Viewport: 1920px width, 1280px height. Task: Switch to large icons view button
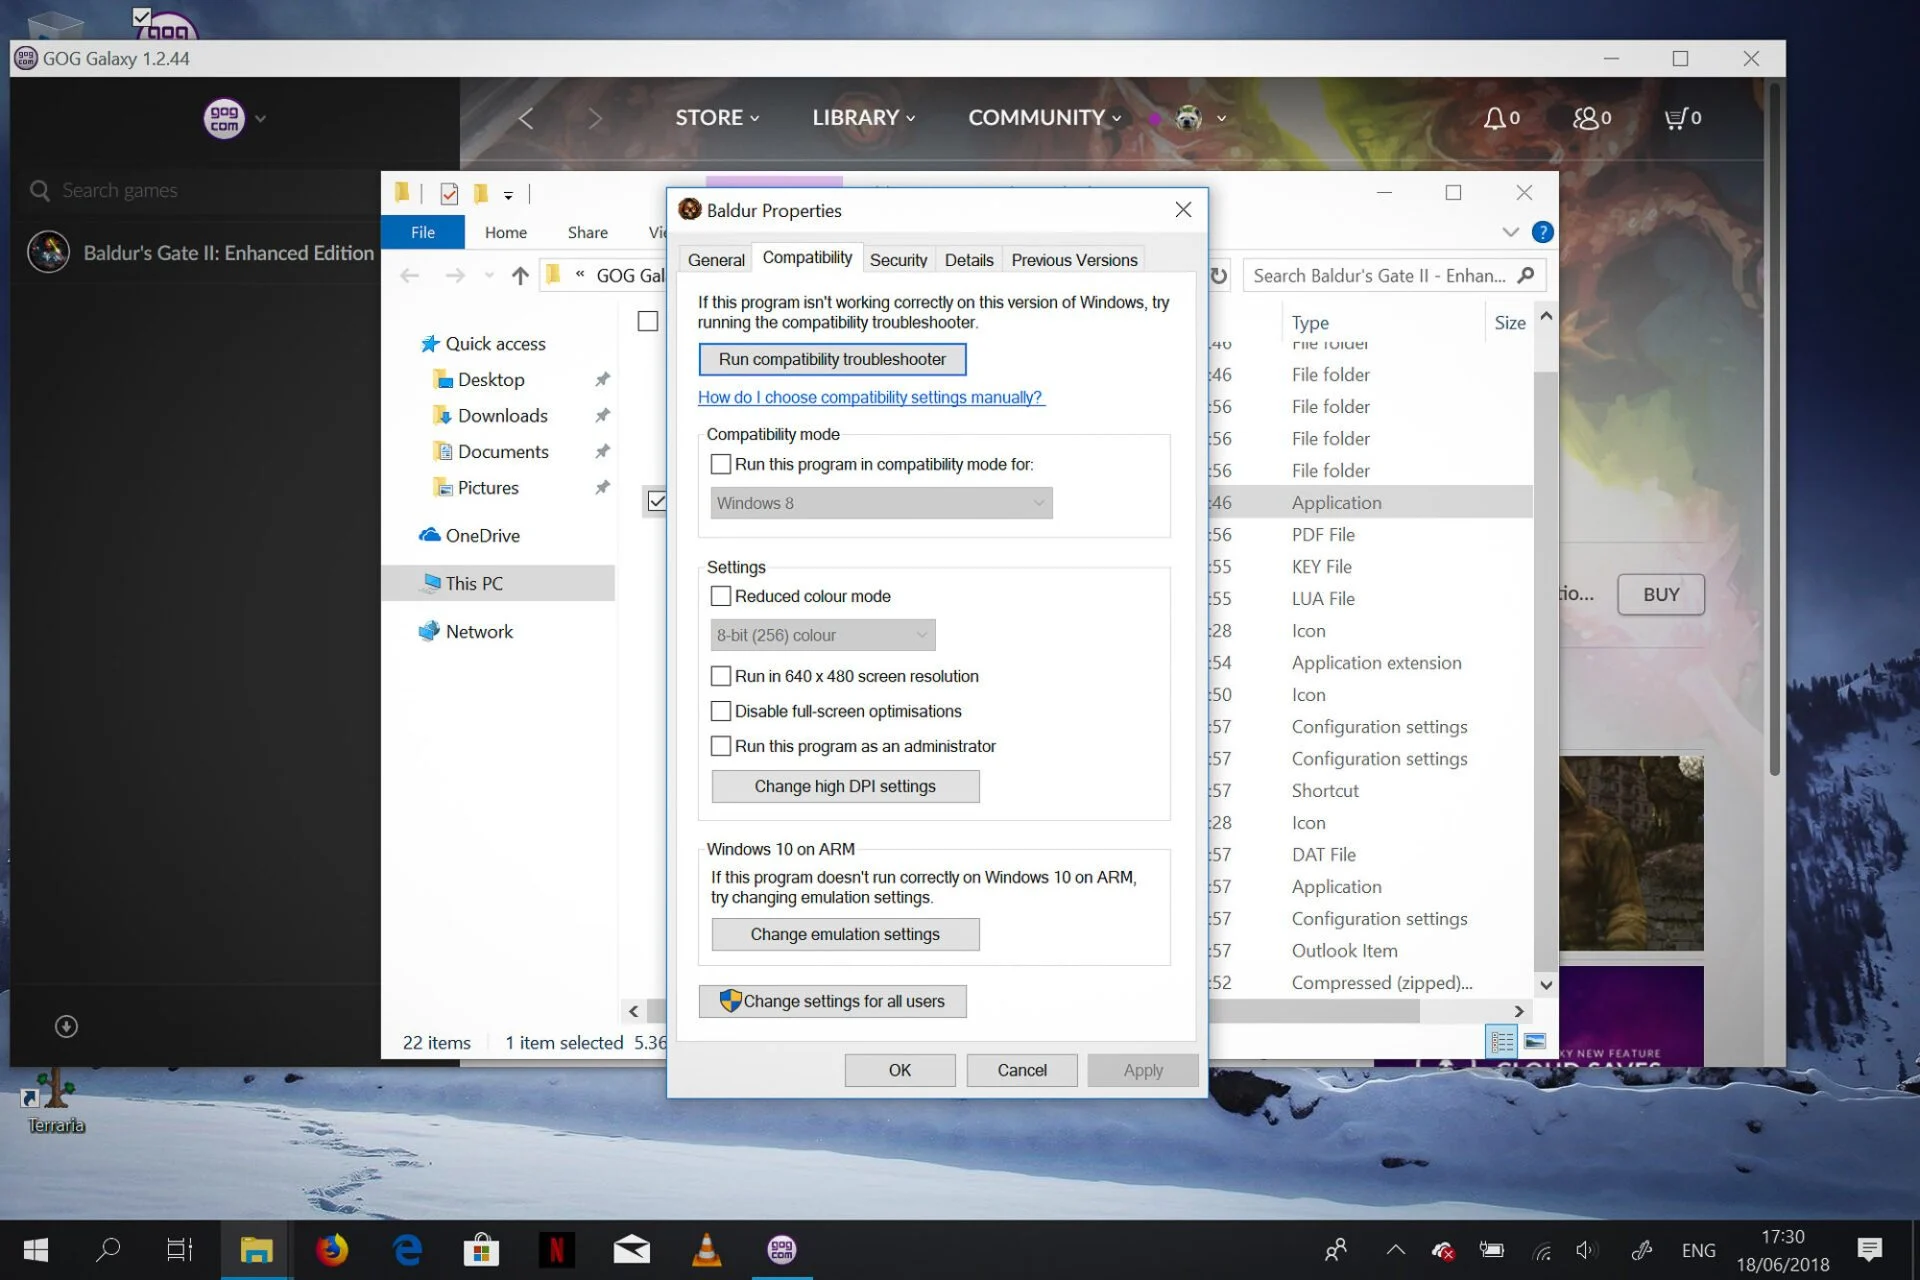(1535, 1042)
